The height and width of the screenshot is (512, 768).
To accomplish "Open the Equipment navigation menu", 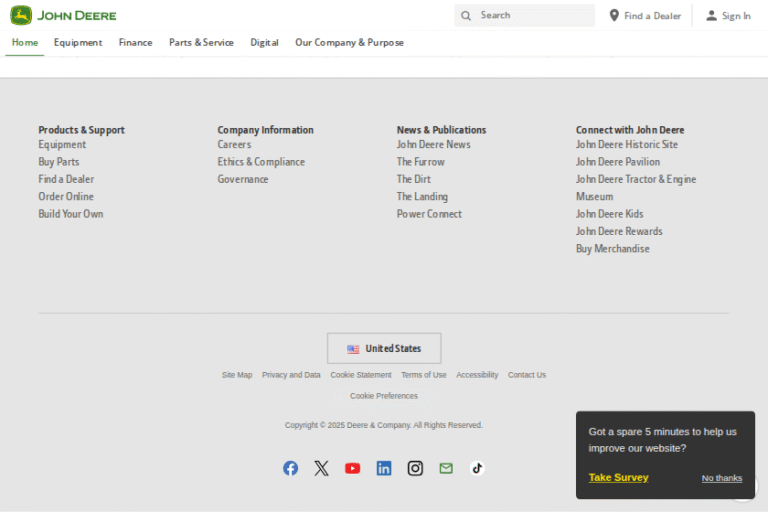I will point(78,43).
